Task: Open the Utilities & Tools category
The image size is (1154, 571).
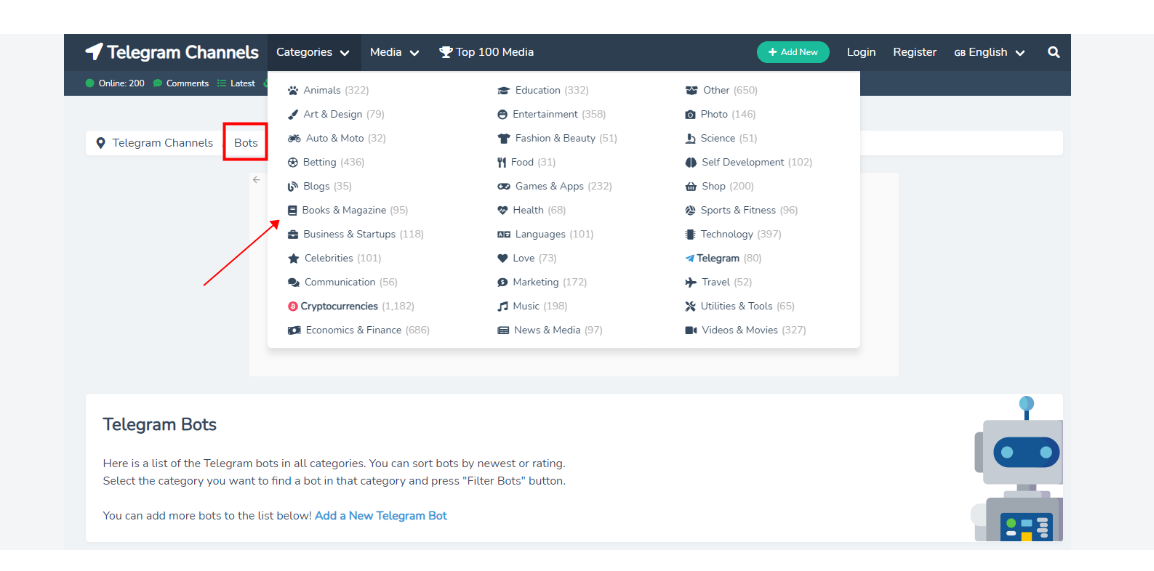Action: 740,306
